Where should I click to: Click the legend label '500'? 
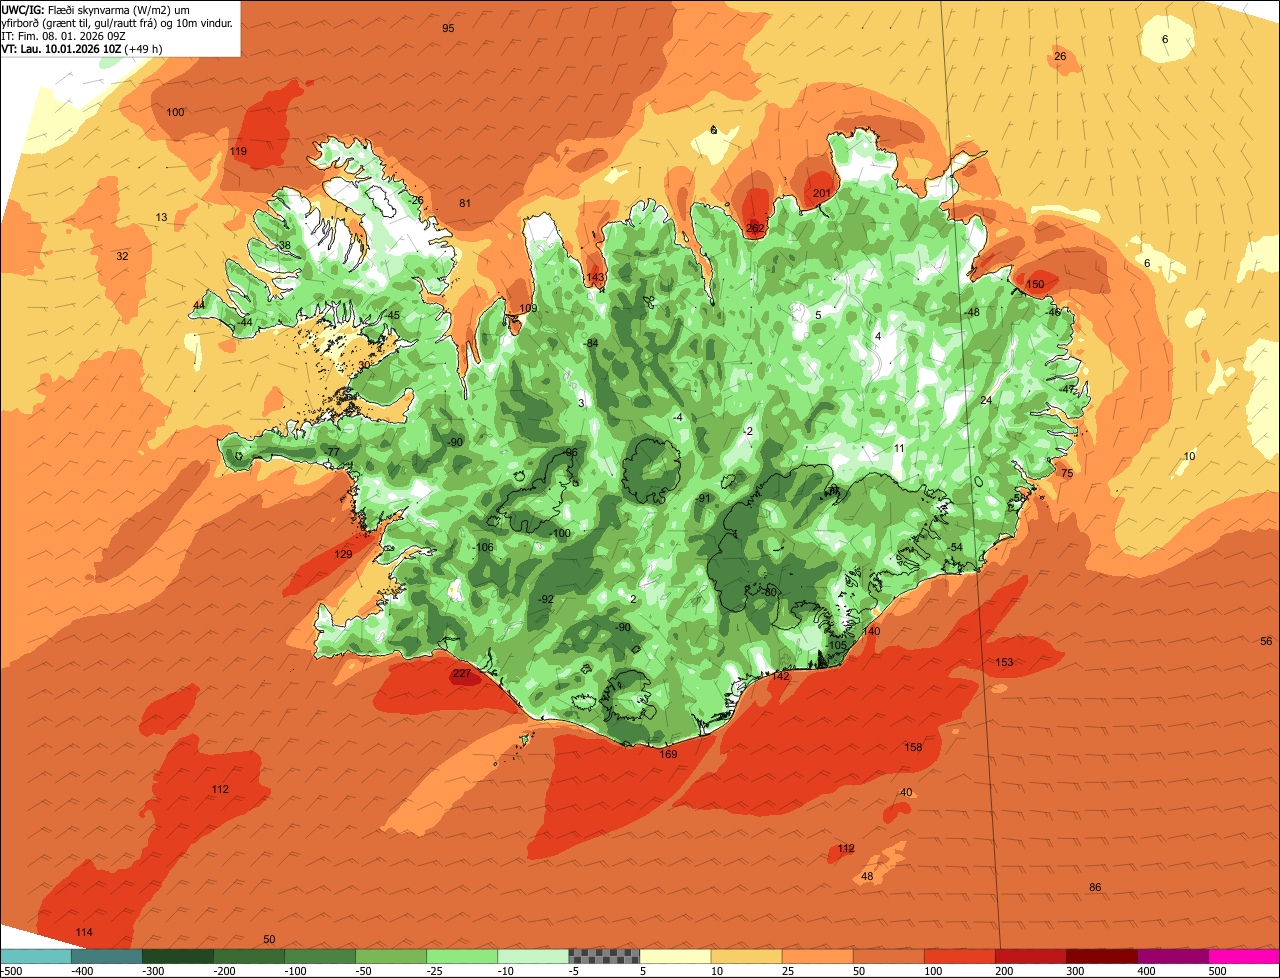1217,971
